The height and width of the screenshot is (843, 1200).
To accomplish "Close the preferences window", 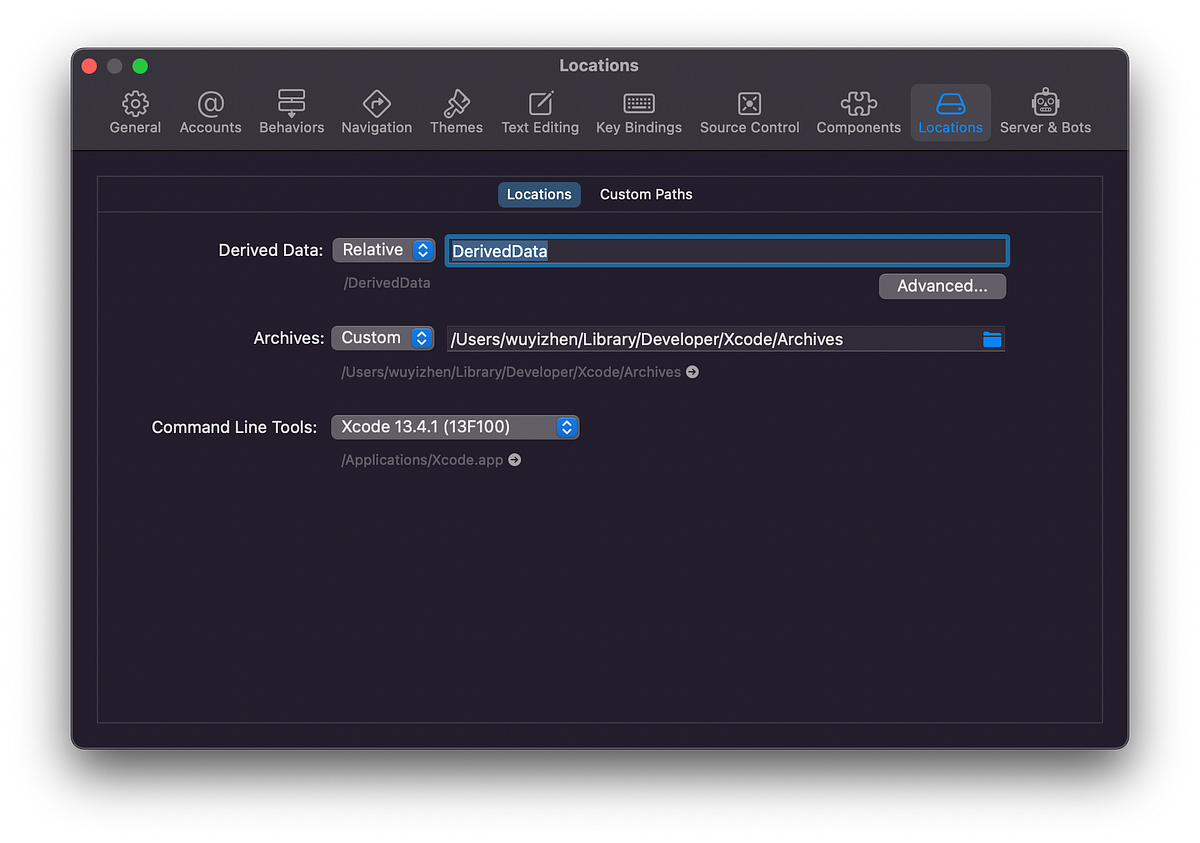I will click(x=89, y=66).
